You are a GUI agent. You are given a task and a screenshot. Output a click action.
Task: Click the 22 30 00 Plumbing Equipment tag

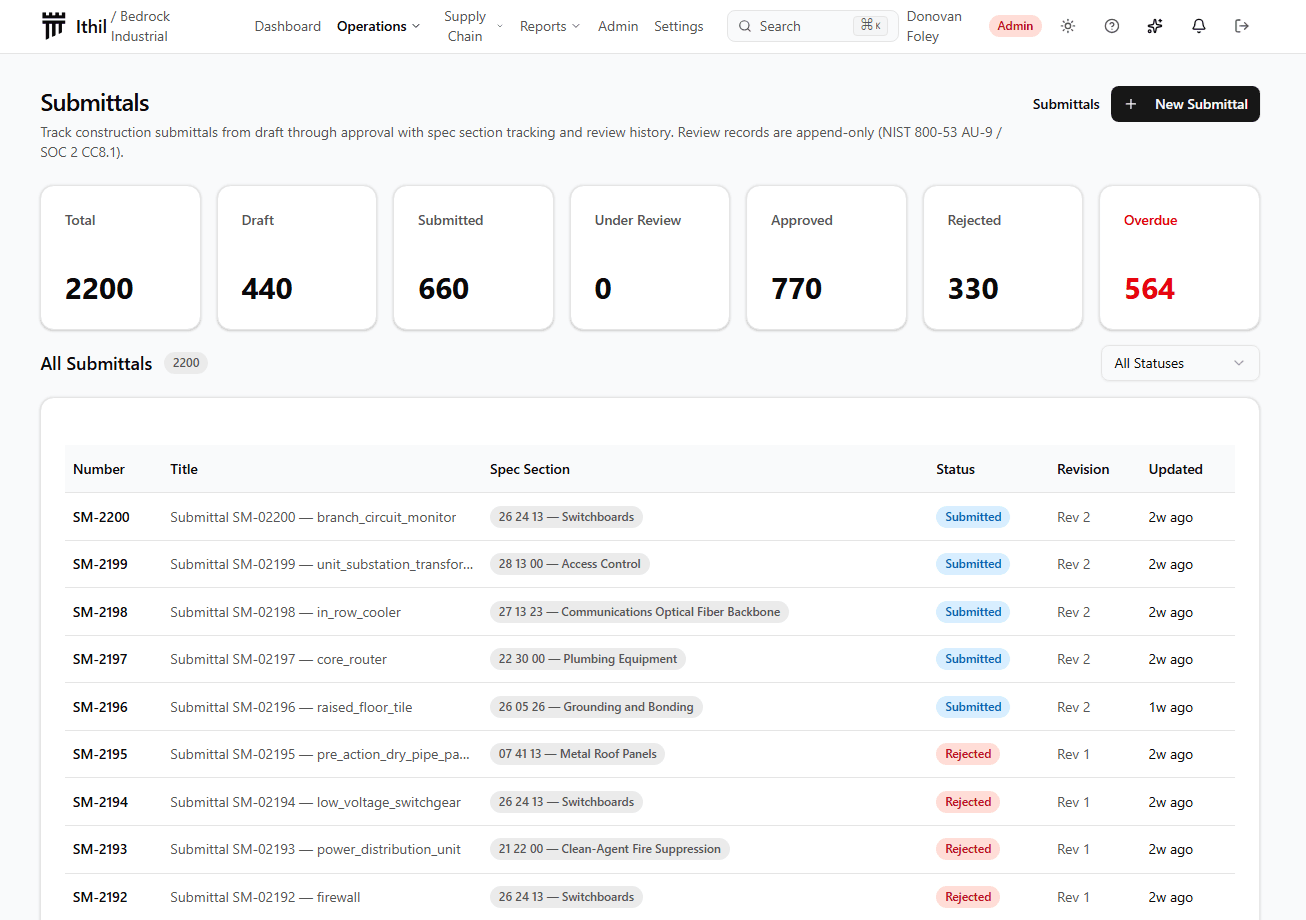coord(588,659)
